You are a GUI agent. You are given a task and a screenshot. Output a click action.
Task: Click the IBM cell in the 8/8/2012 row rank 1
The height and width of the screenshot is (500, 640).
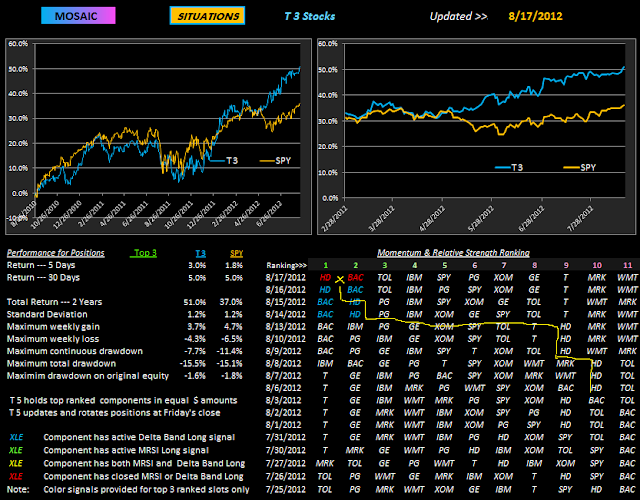tap(325, 363)
